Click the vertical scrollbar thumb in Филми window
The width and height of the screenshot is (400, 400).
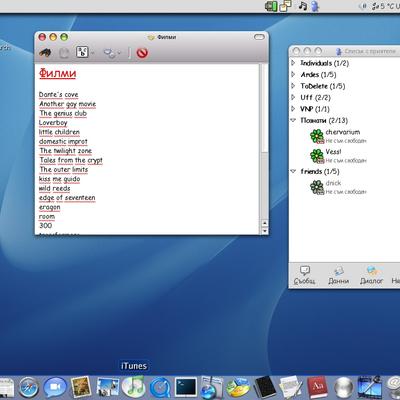pyautogui.click(x=265, y=108)
